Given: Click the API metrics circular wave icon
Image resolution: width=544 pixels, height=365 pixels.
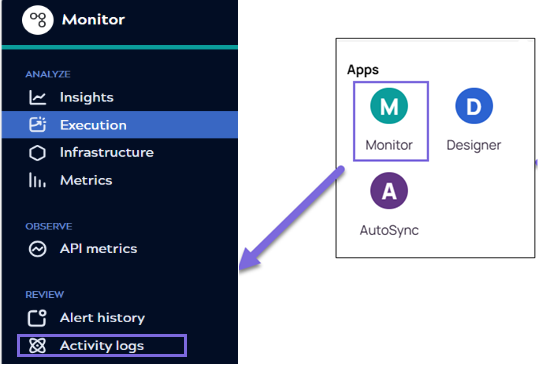Looking at the screenshot, I should (37, 249).
